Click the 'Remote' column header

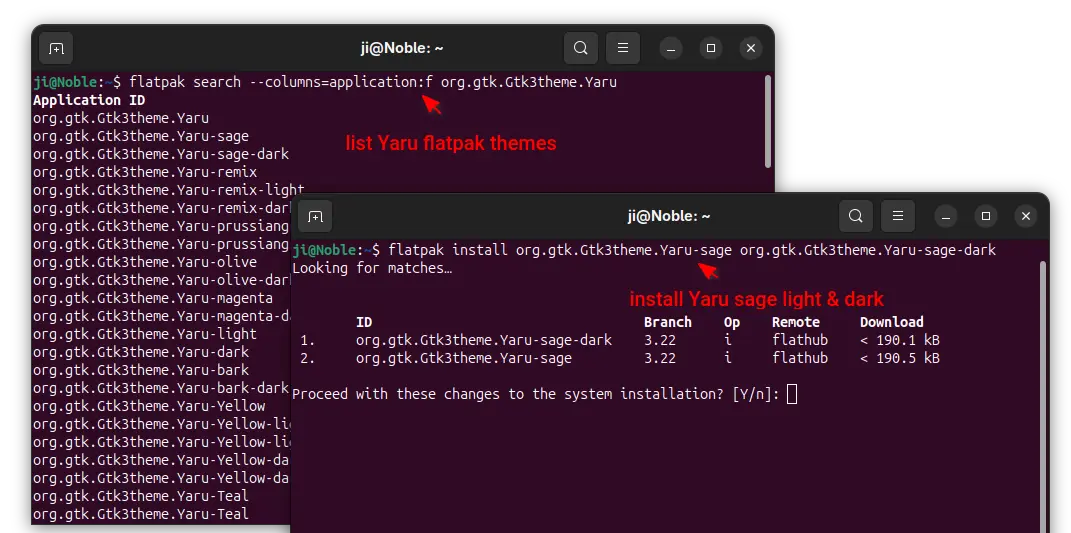[x=796, y=323]
